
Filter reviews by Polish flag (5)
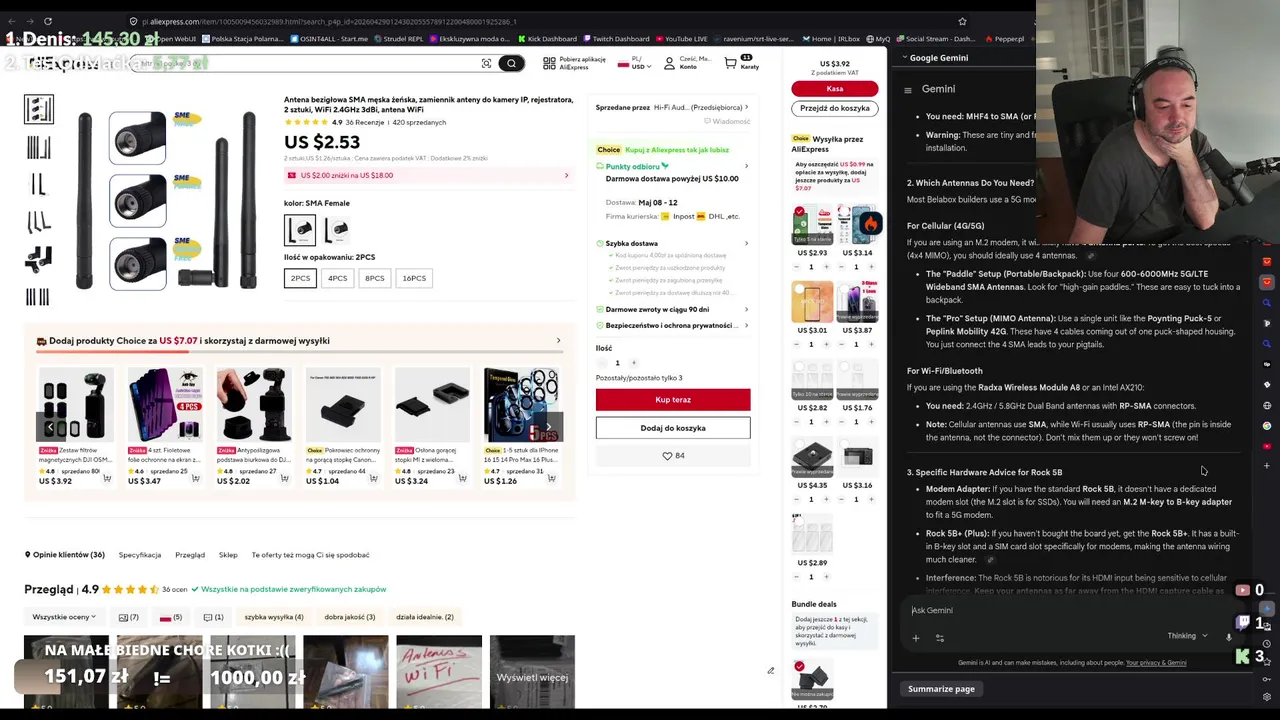coord(171,617)
